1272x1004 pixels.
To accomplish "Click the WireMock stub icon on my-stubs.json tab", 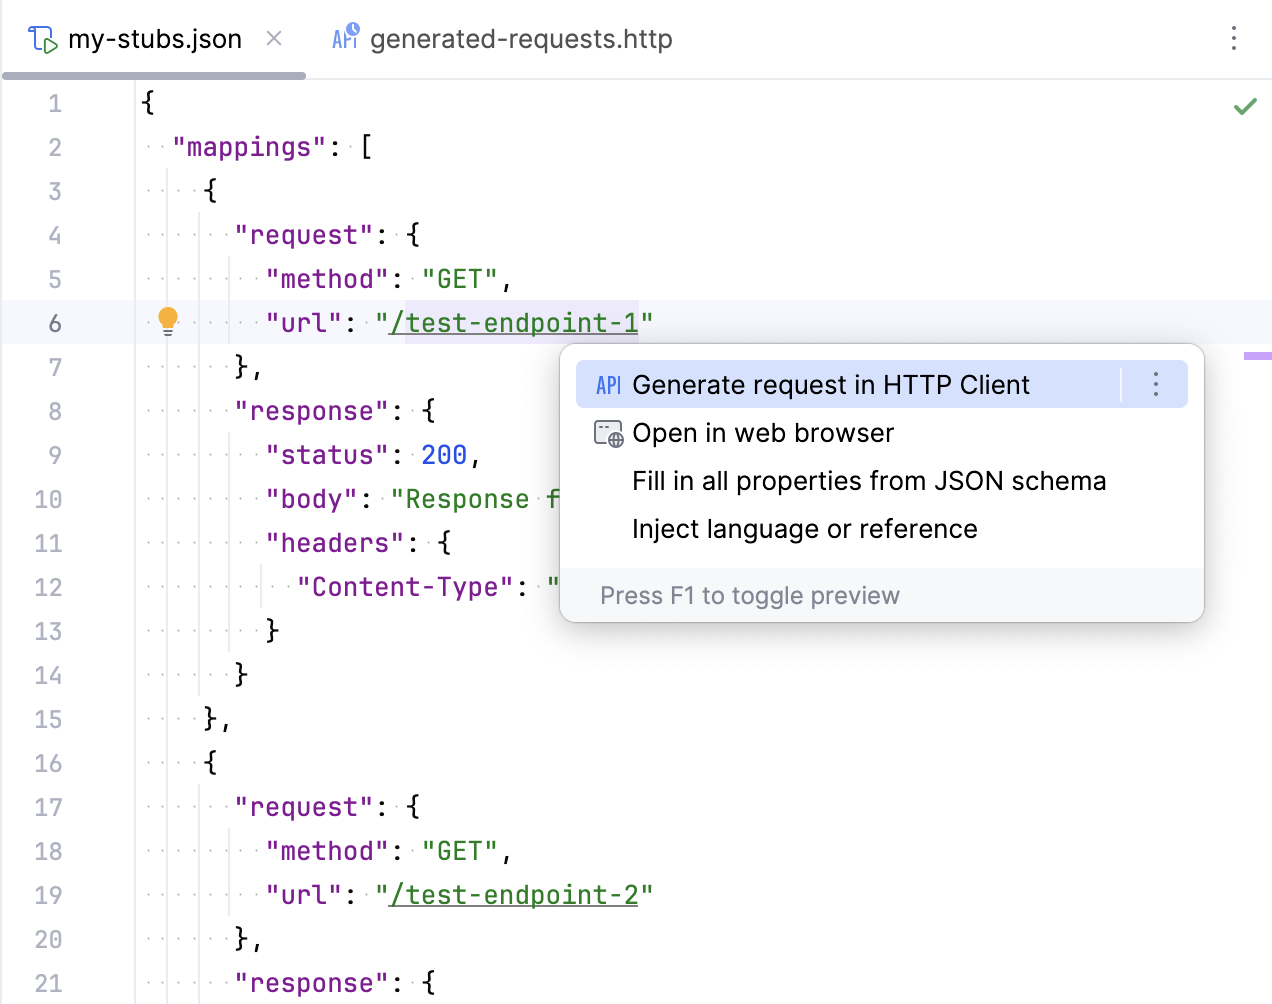I will tap(42, 37).
